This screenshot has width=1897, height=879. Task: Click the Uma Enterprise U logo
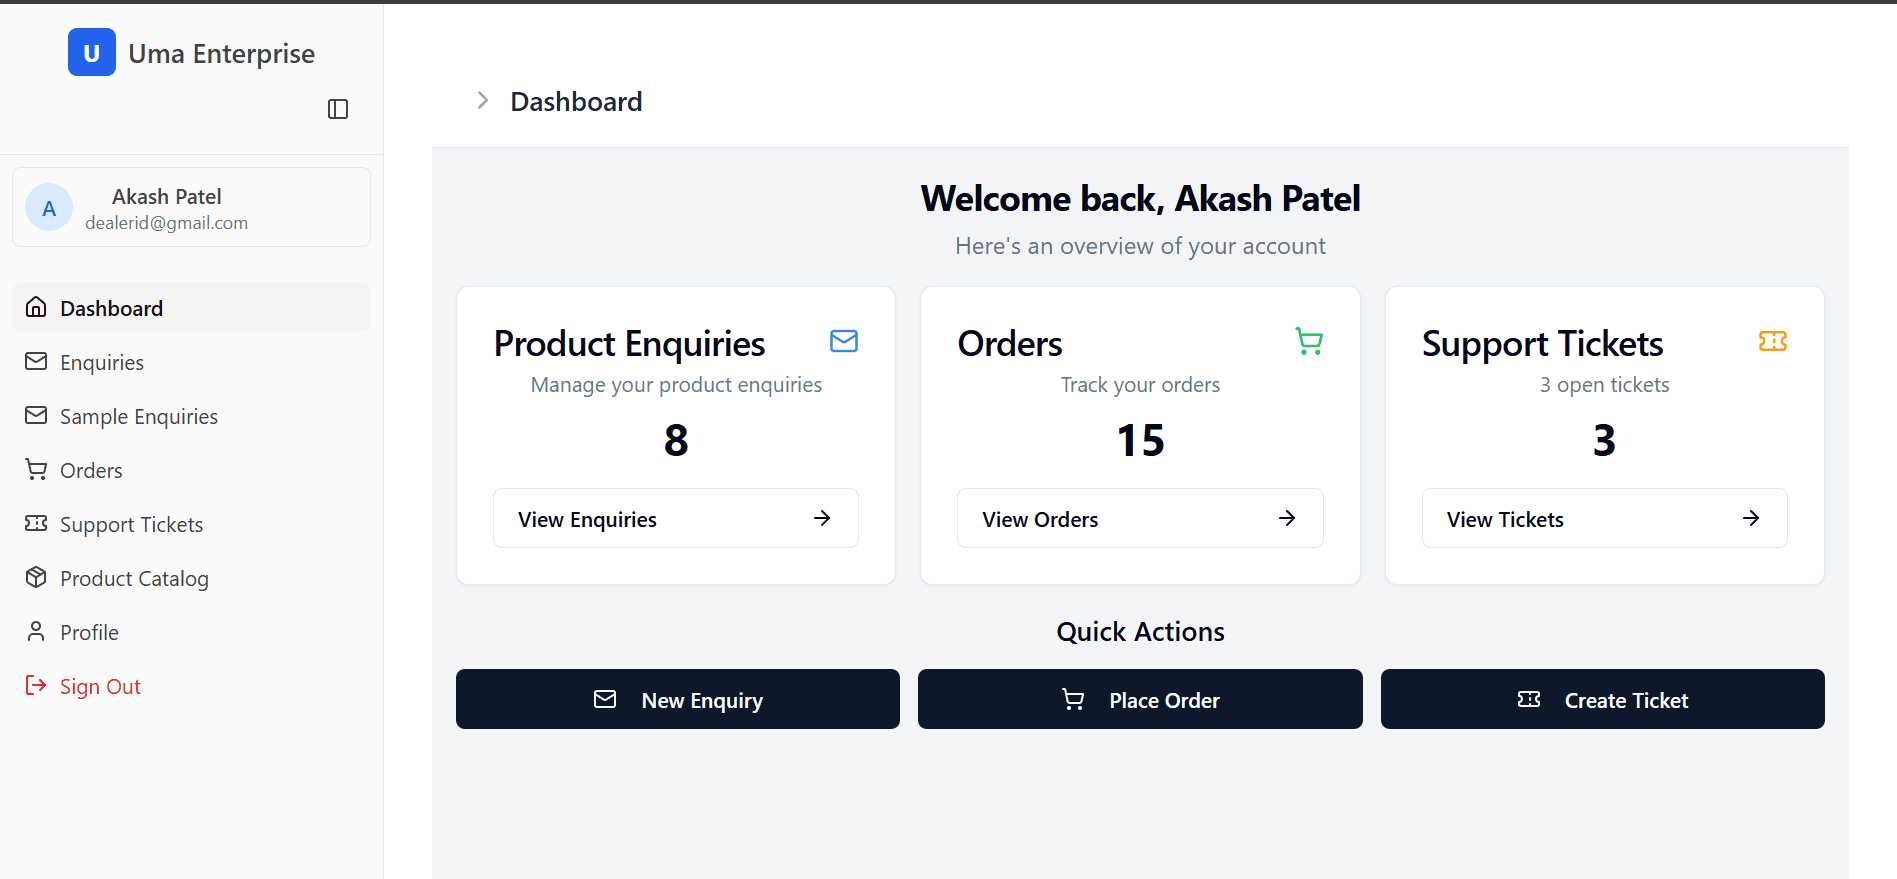91,52
